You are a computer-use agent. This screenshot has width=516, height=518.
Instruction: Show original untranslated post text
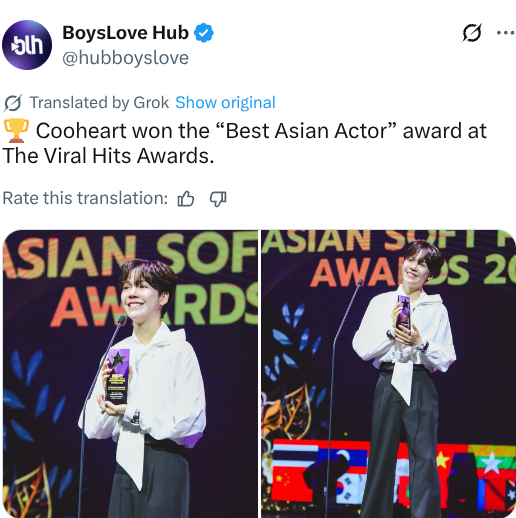tap(225, 102)
